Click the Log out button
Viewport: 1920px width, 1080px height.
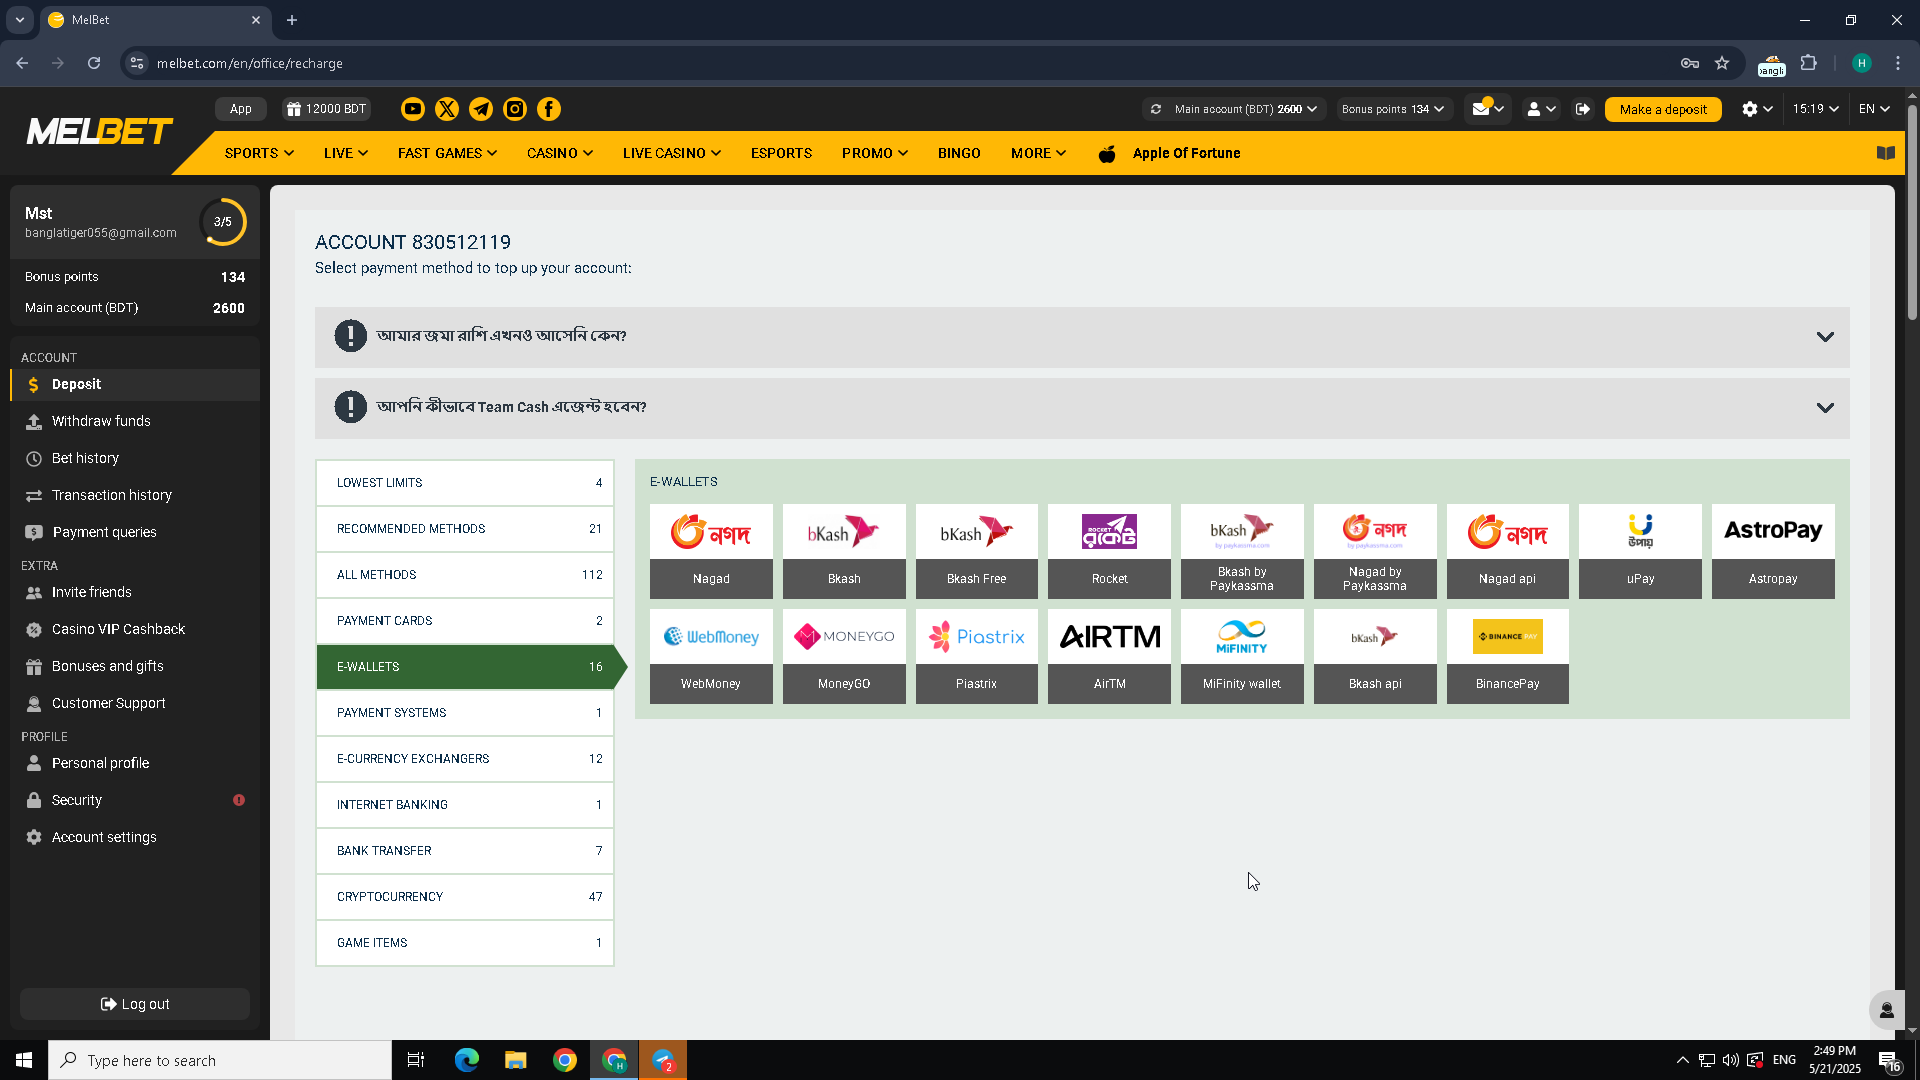[x=135, y=1004]
